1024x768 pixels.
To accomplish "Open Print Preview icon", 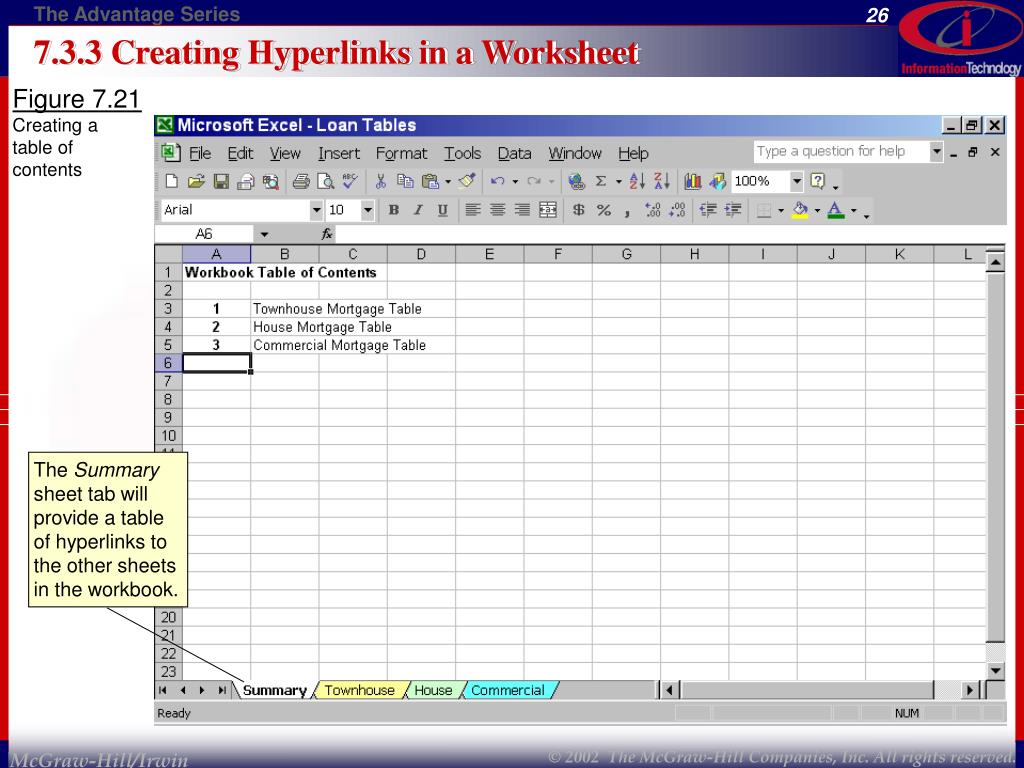I will (325, 182).
